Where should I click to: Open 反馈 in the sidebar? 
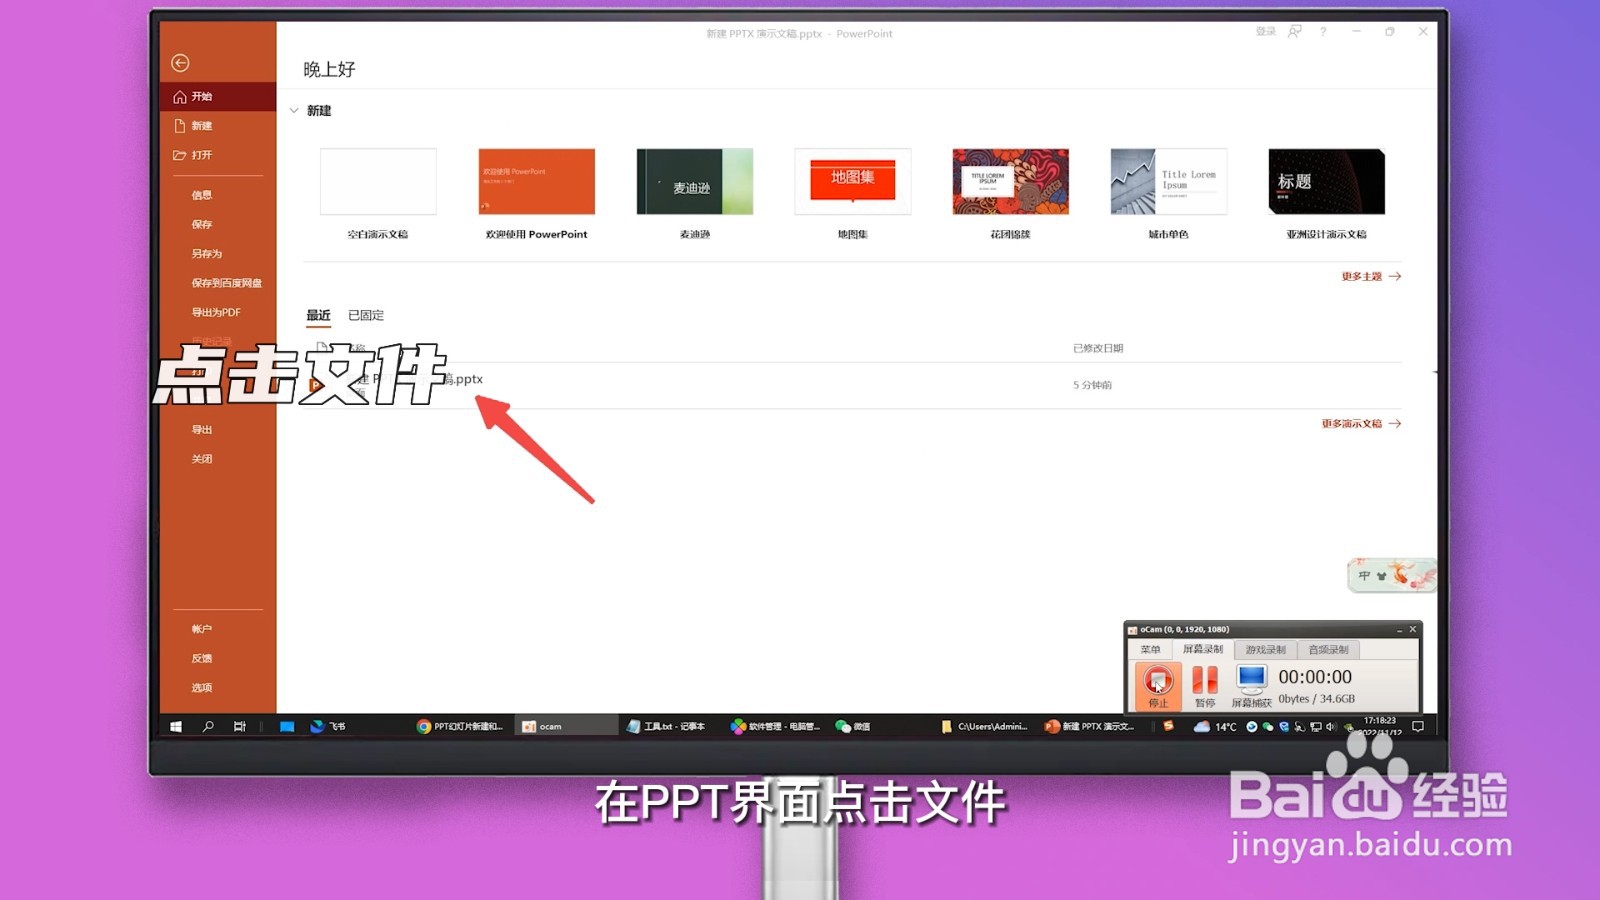(202, 658)
